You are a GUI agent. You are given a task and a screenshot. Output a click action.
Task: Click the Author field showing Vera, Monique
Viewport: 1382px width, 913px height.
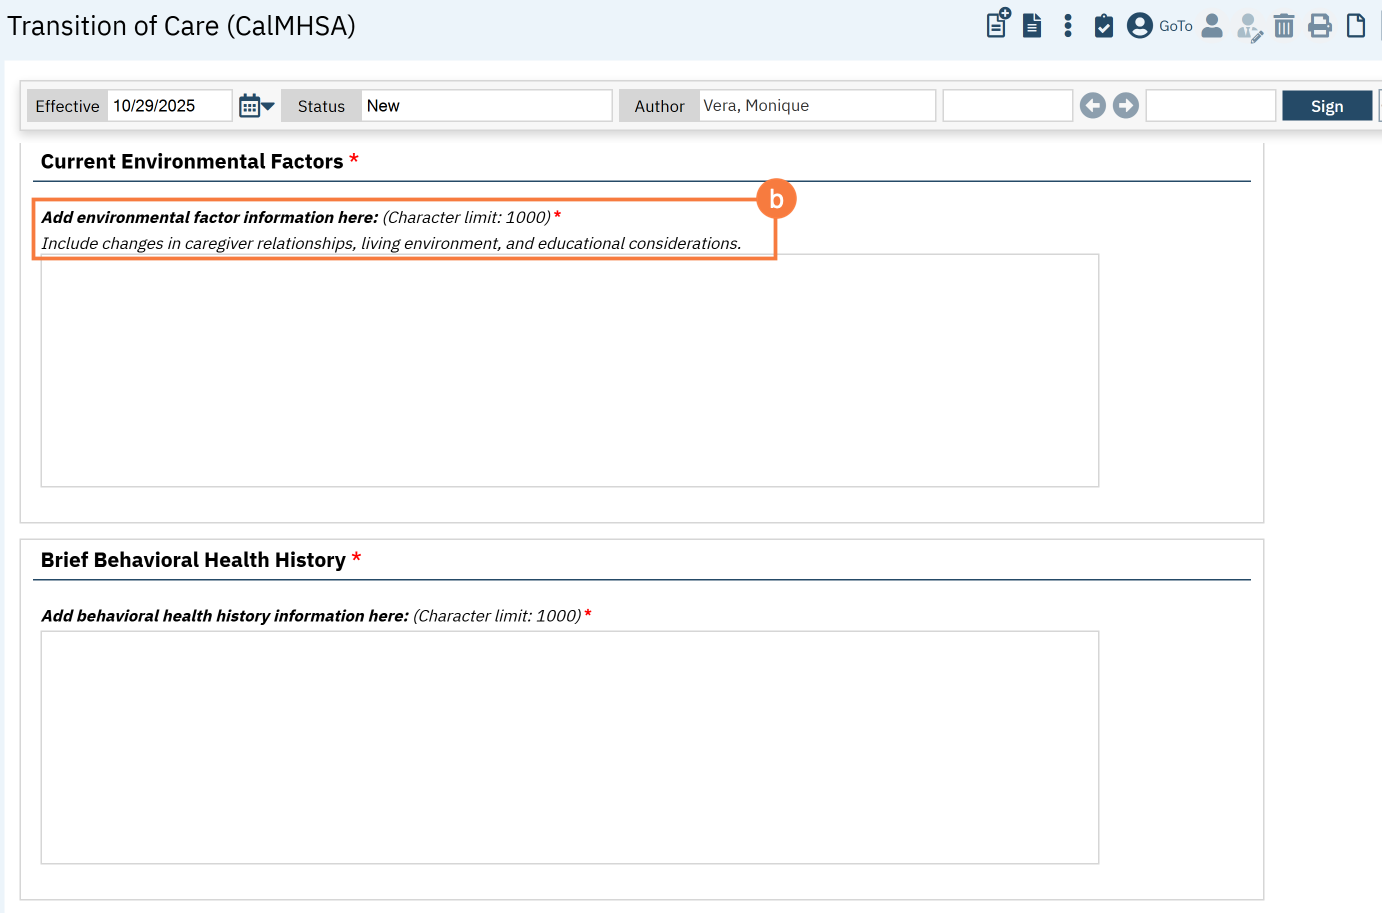tap(816, 106)
